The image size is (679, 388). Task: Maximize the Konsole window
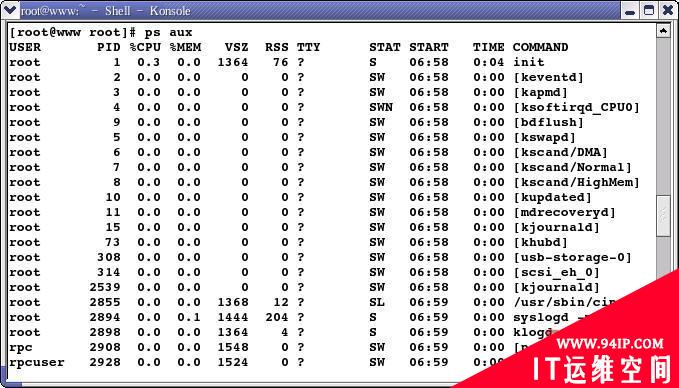pyautogui.click(x=649, y=11)
